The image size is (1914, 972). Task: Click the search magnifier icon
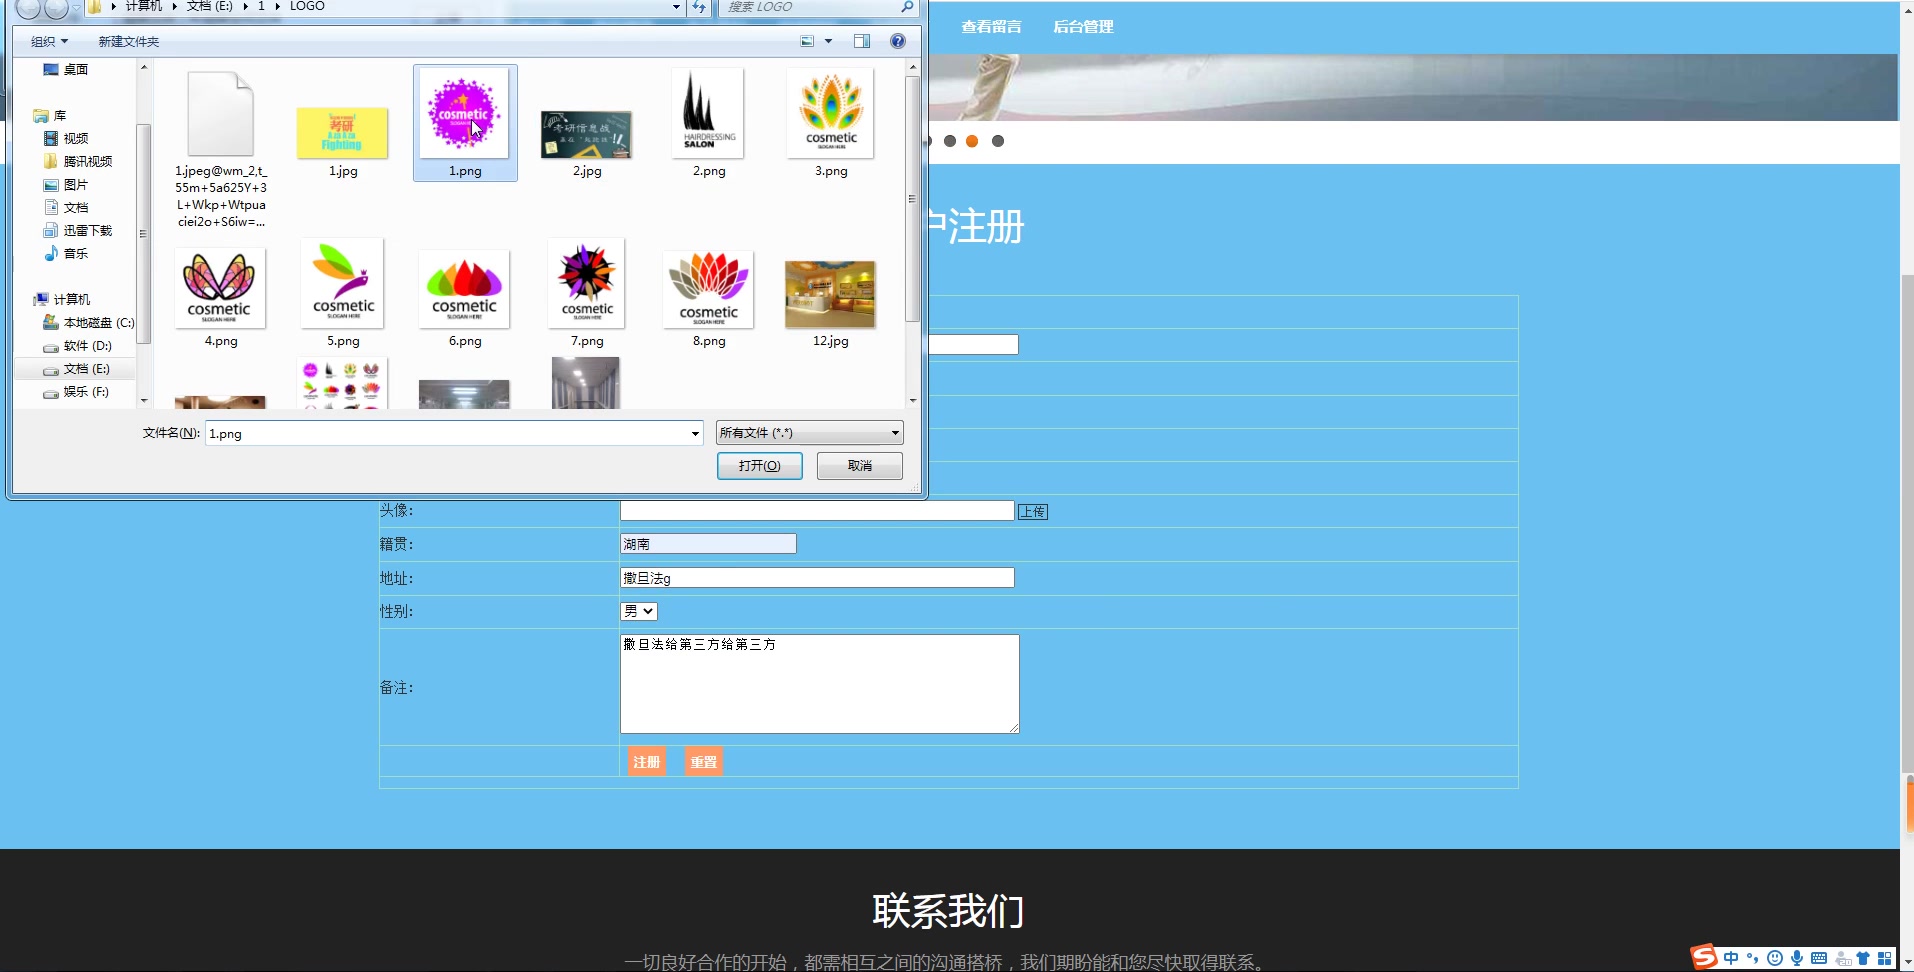pyautogui.click(x=907, y=6)
